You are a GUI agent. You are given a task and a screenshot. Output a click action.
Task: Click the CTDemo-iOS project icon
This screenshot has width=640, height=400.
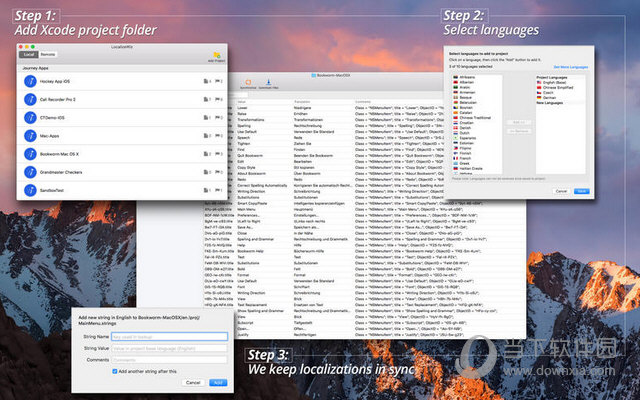[30, 118]
